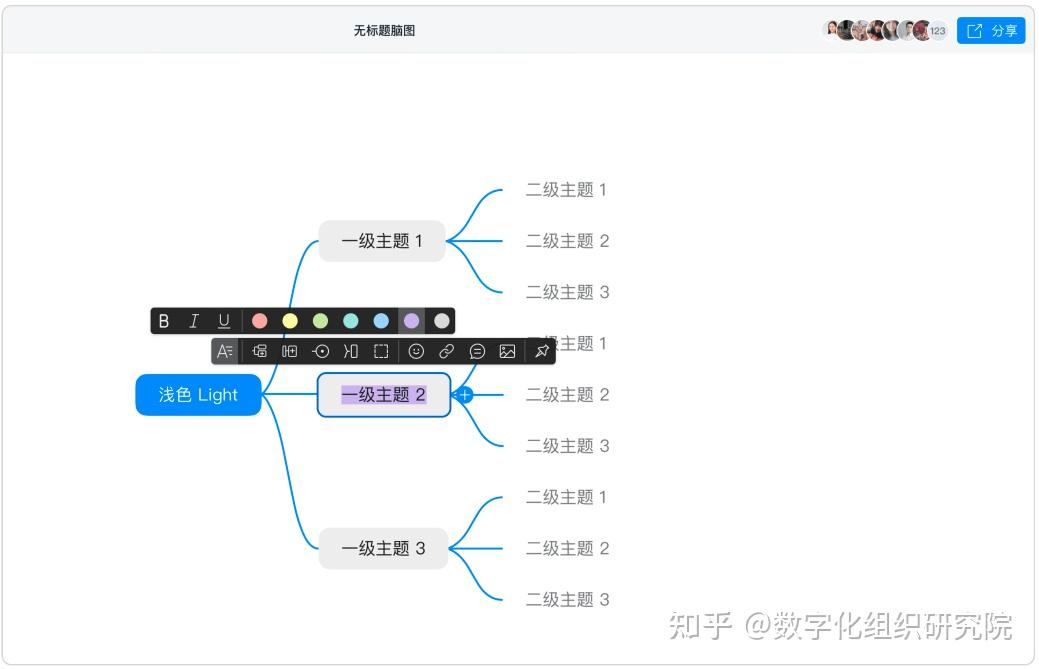
Task: Click the selection frame icon
Action: (383, 352)
